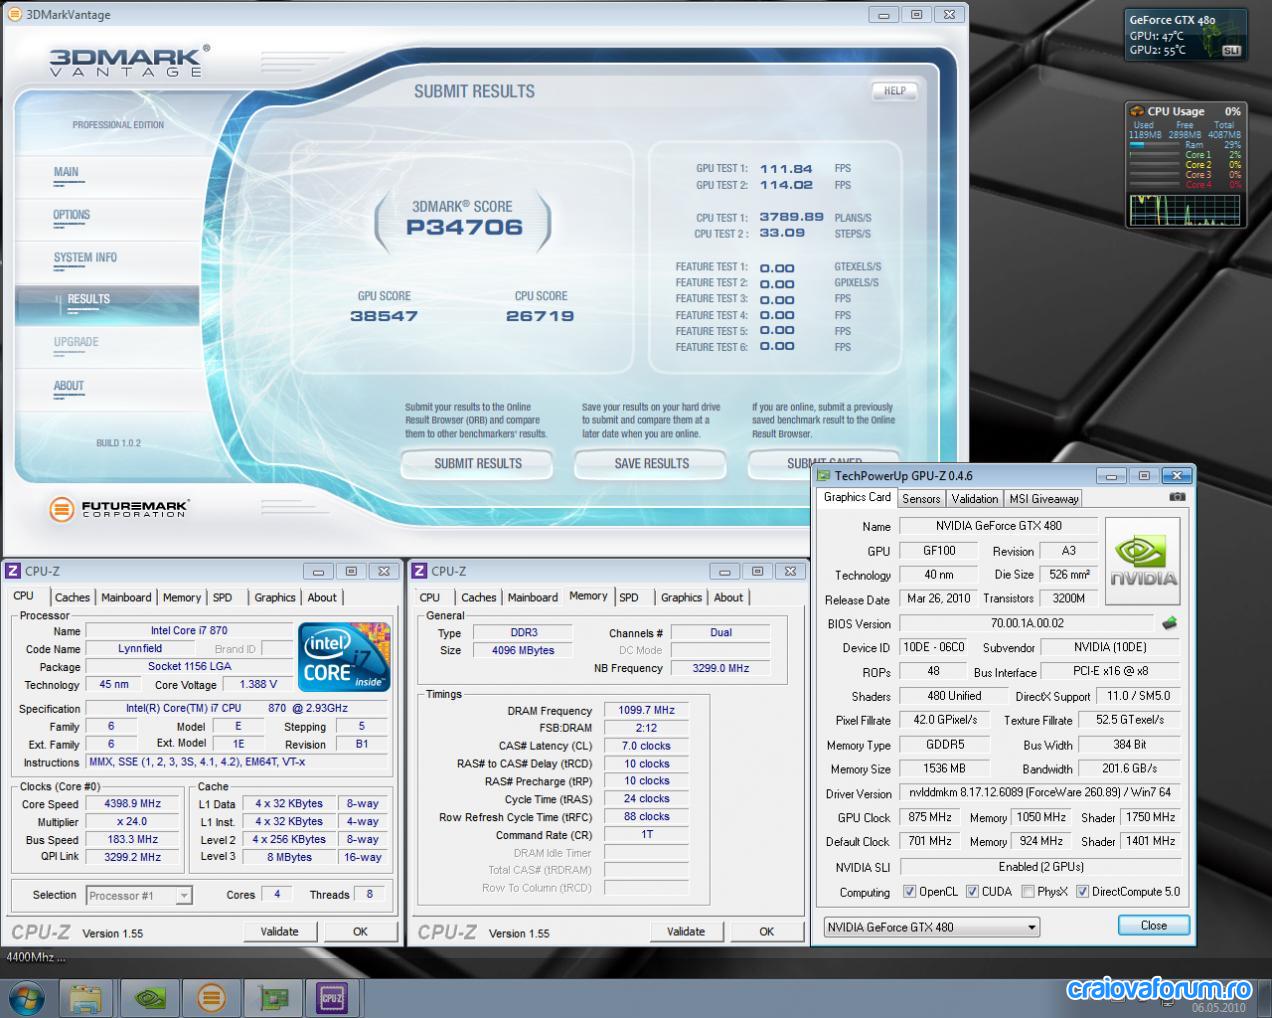
Task: Click the left CPU-Z window title icon
Action: [x=13, y=571]
